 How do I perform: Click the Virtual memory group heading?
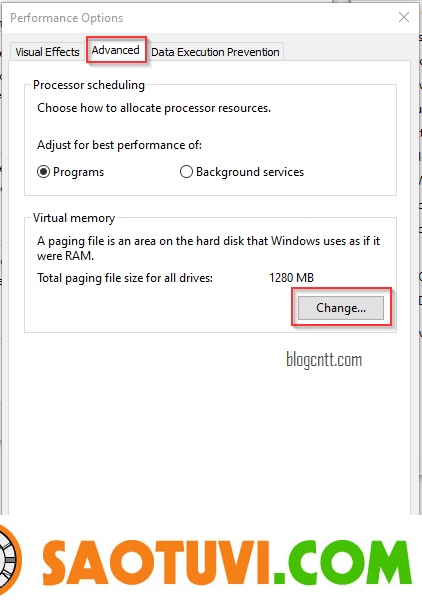pyautogui.click(x=74, y=218)
